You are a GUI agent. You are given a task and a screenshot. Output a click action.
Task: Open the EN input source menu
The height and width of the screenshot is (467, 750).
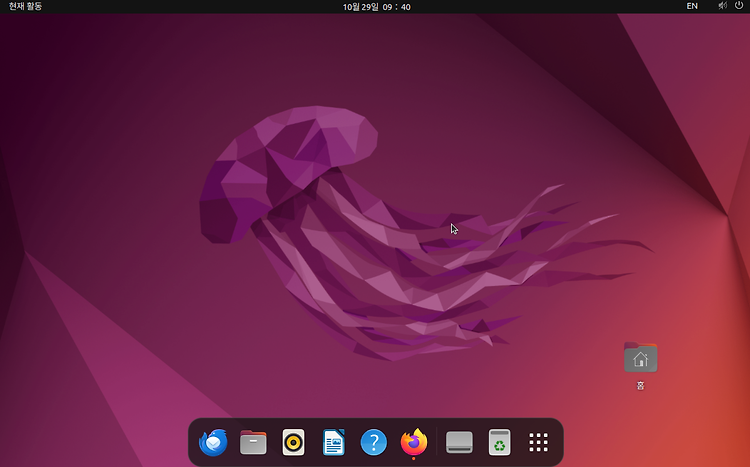click(692, 6)
